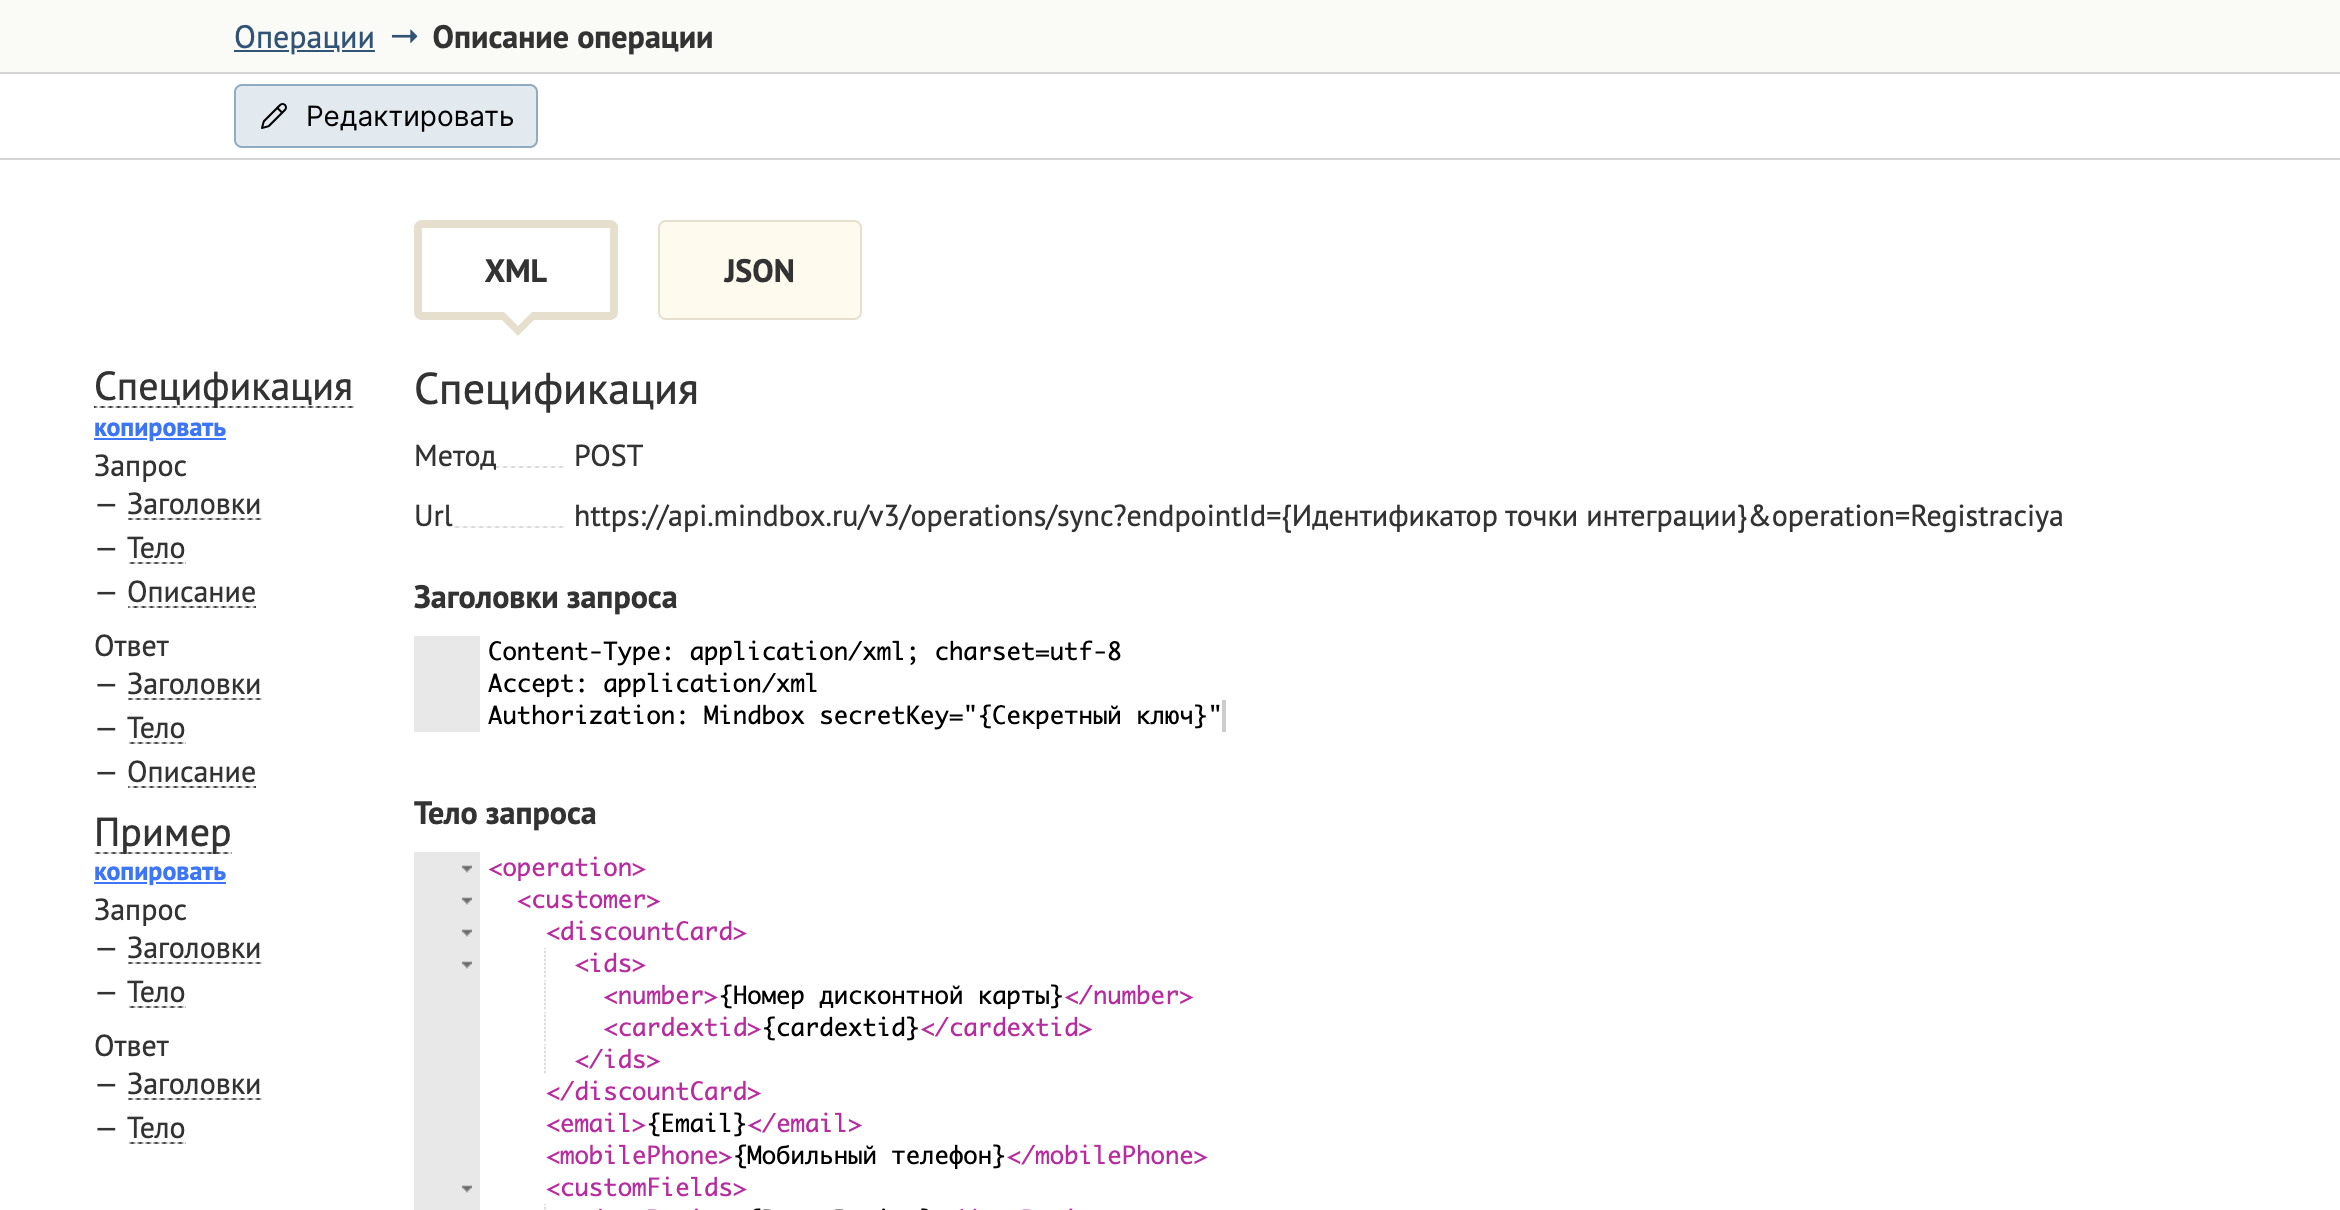The height and width of the screenshot is (1210, 2340).
Task: Click the Accept: application/xml line
Action: click(x=652, y=684)
